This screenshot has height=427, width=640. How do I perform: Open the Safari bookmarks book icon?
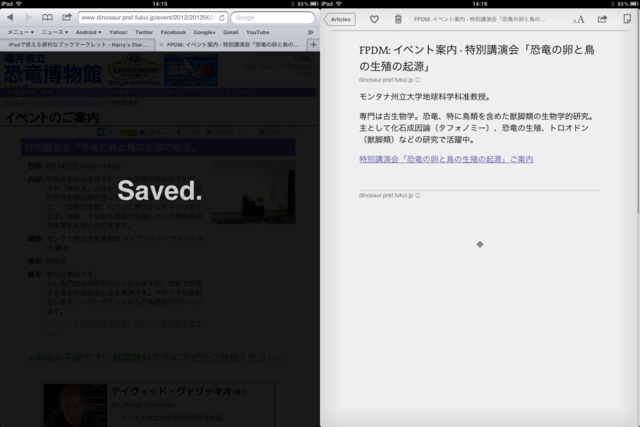47,17
